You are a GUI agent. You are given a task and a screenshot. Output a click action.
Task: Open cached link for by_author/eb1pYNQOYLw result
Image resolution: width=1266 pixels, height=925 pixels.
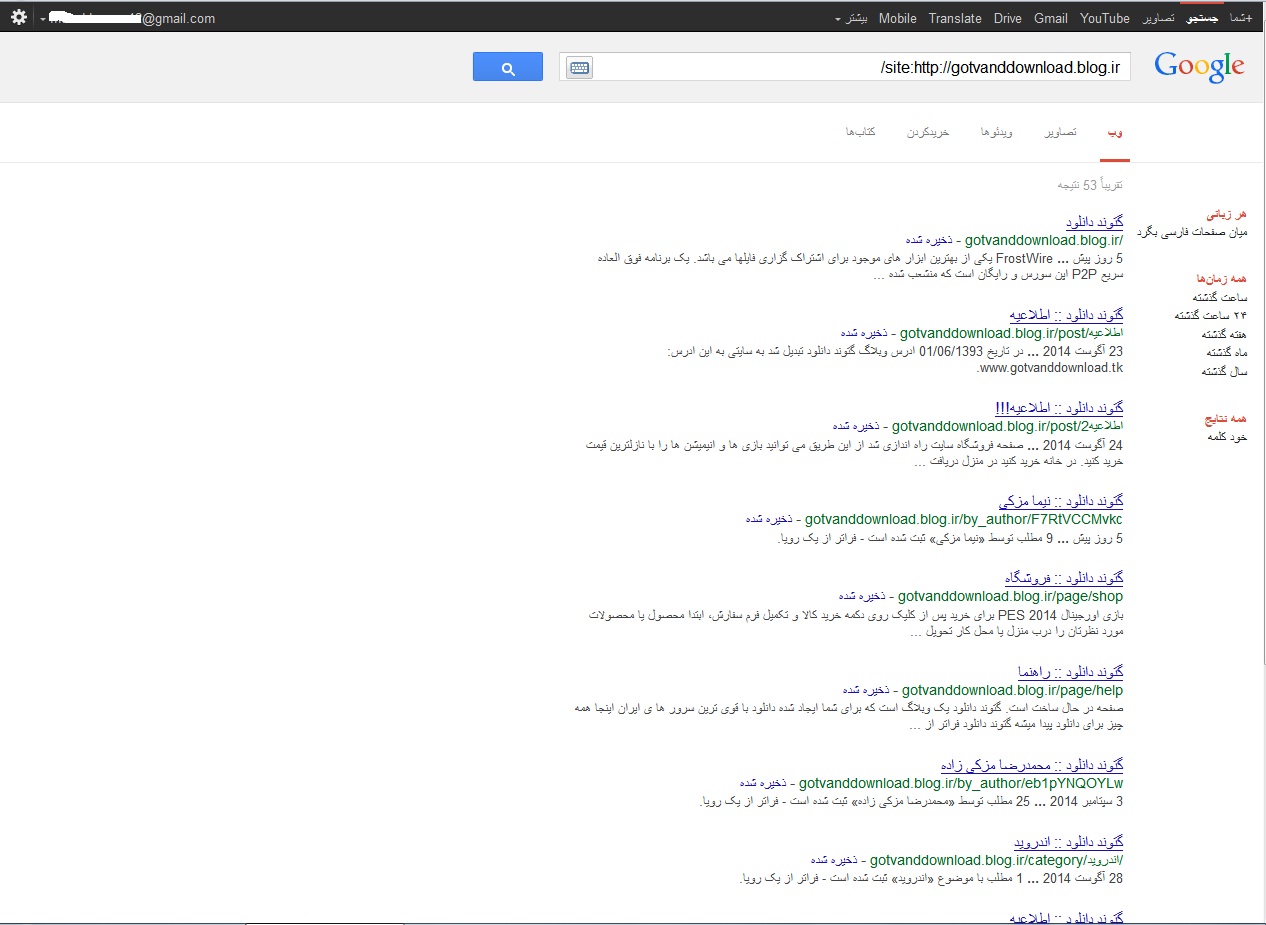click(764, 784)
